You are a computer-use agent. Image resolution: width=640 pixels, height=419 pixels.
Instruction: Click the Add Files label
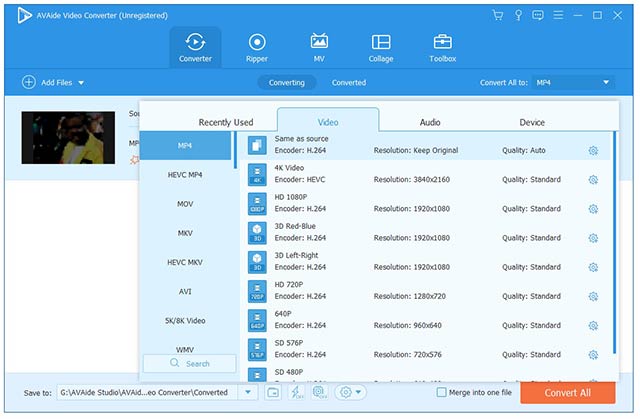[57, 82]
